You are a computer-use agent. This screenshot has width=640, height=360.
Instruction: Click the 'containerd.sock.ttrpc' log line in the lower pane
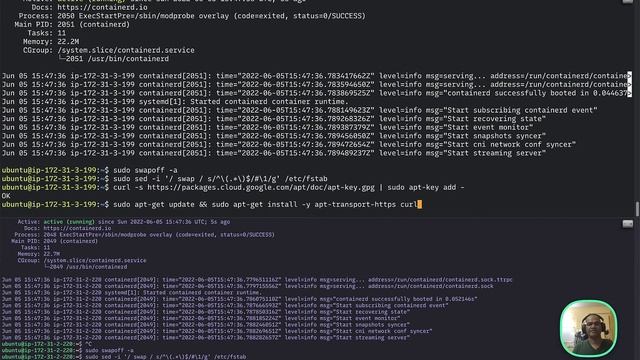click(257, 280)
